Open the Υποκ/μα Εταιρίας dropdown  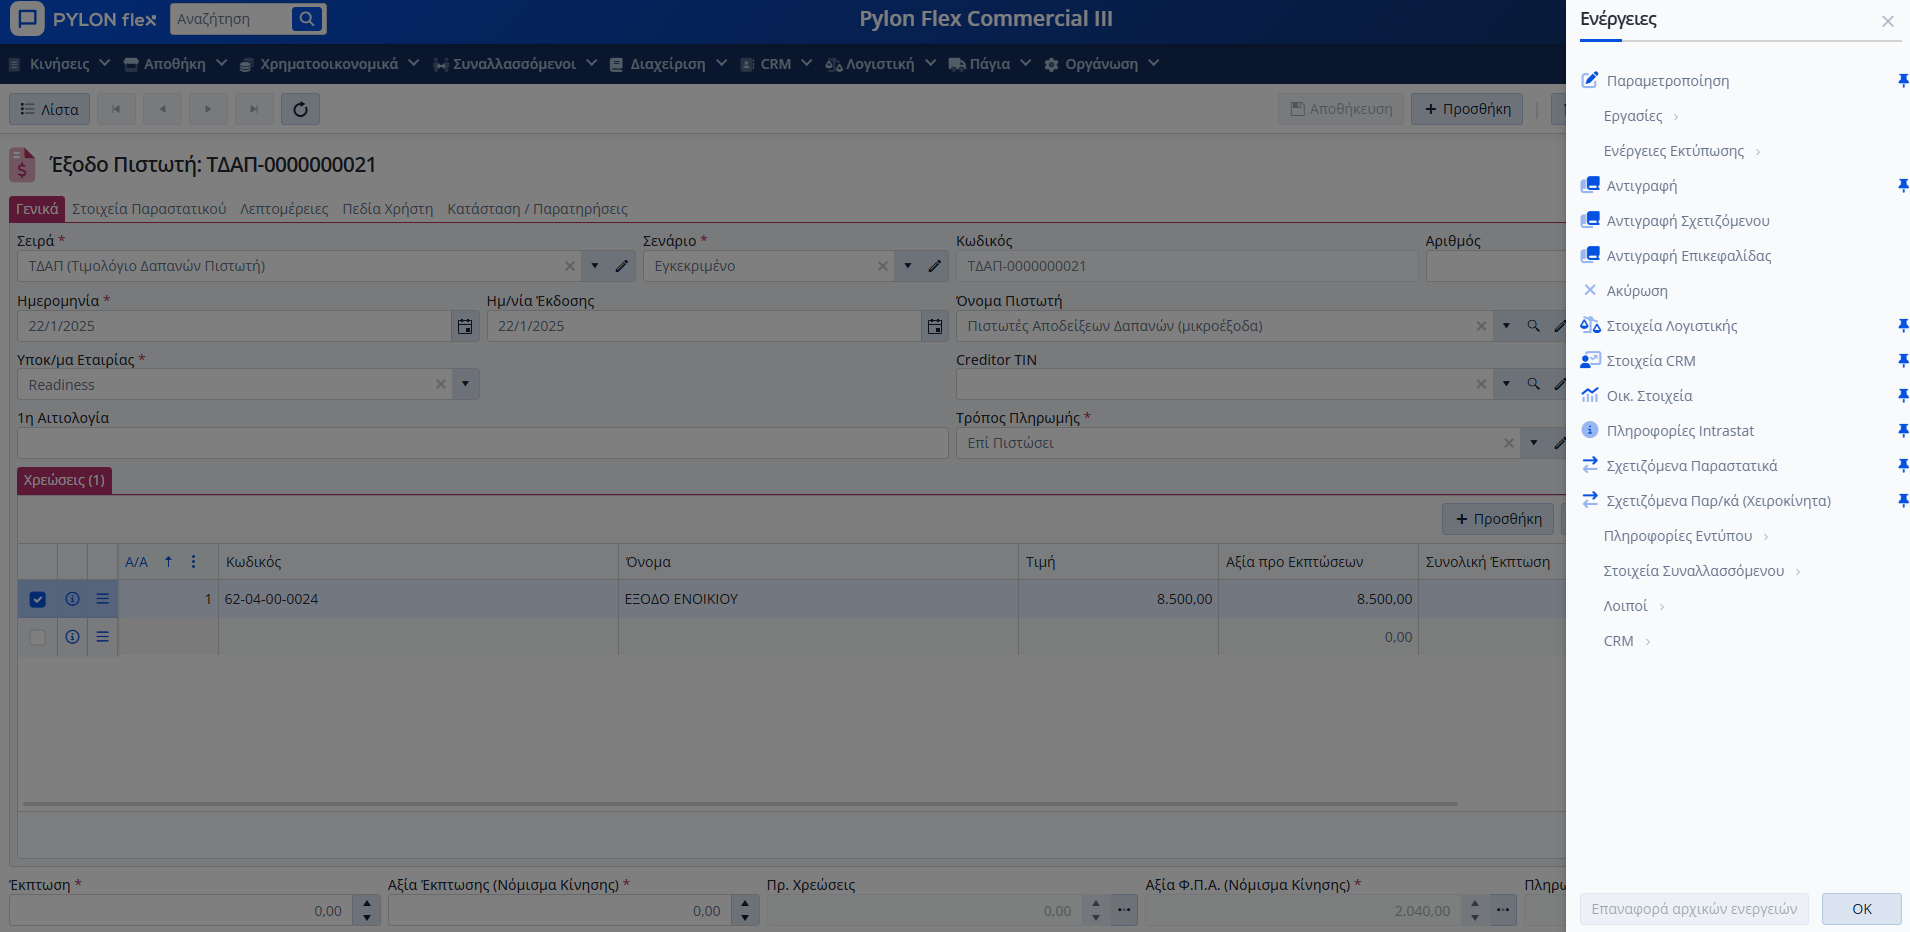465,384
